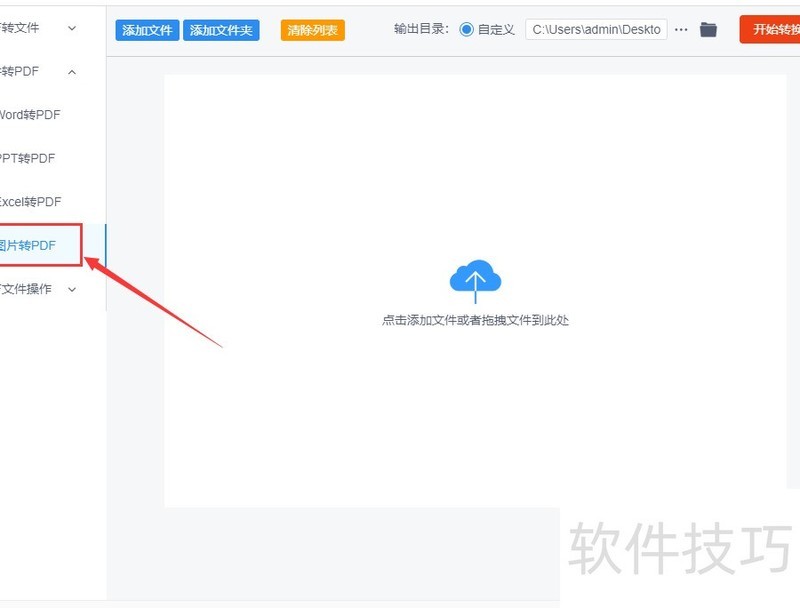This screenshot has height=608, width=800.
Task: Click the 点击添加文件或者拖拽文件到此处 text
Action: [475, 320]
